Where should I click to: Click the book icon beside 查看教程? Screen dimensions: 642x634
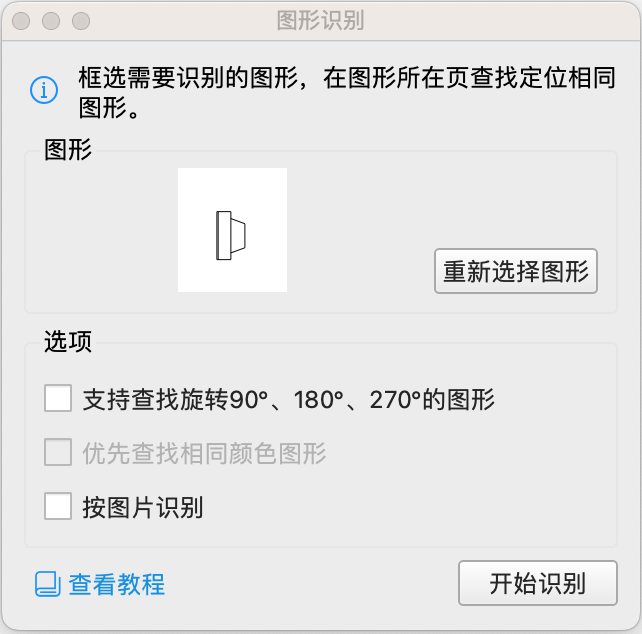point(48,584)
